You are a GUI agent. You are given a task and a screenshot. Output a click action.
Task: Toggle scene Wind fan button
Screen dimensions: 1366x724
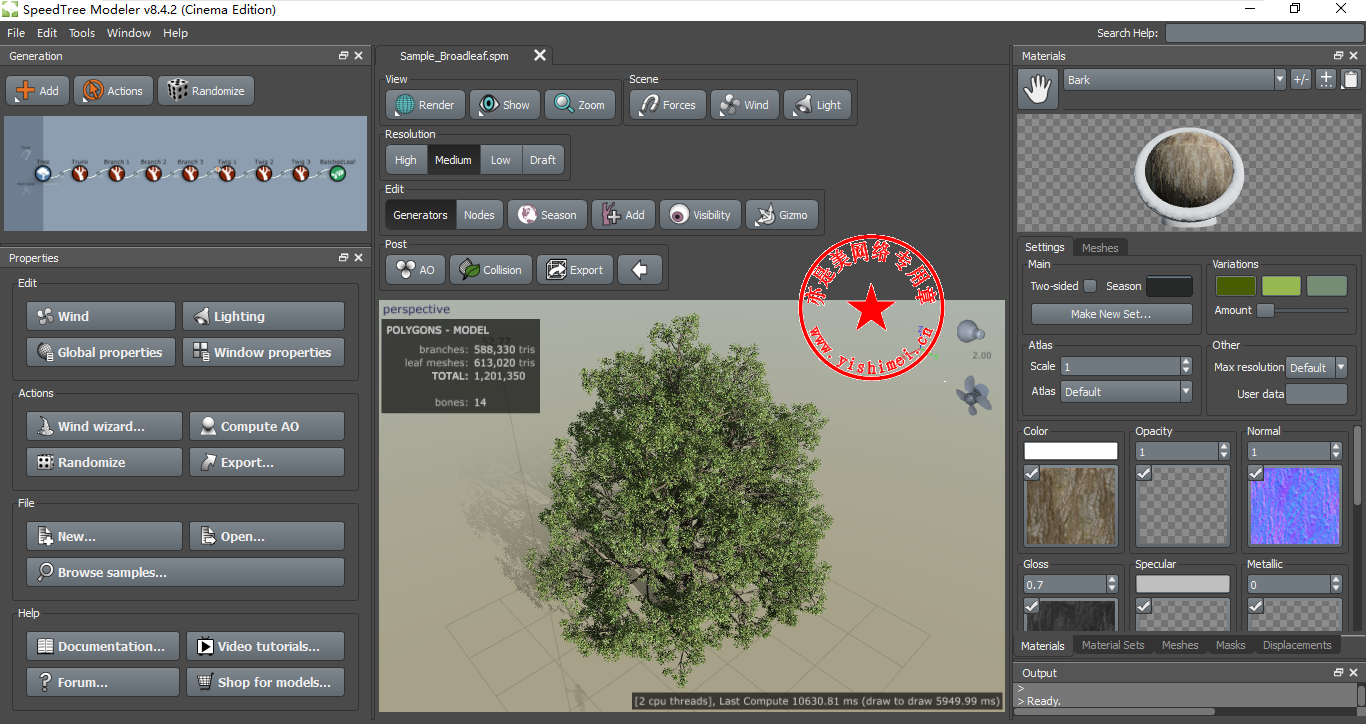coord(745,105)
